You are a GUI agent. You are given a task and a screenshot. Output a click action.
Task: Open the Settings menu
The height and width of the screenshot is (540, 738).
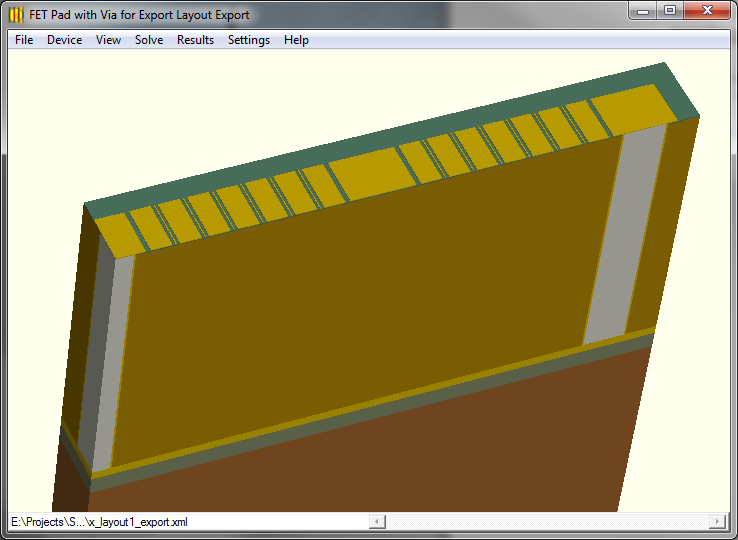point(249,40)
